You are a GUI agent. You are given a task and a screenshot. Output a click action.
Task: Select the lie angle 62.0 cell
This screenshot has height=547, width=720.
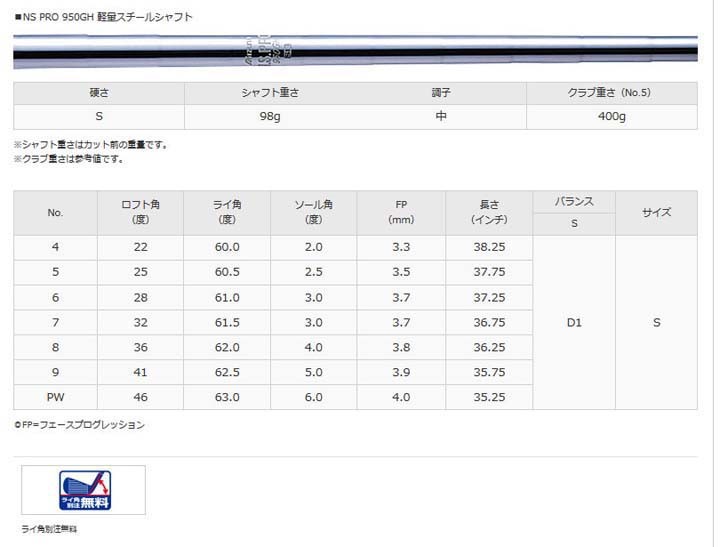click(227, 348)
